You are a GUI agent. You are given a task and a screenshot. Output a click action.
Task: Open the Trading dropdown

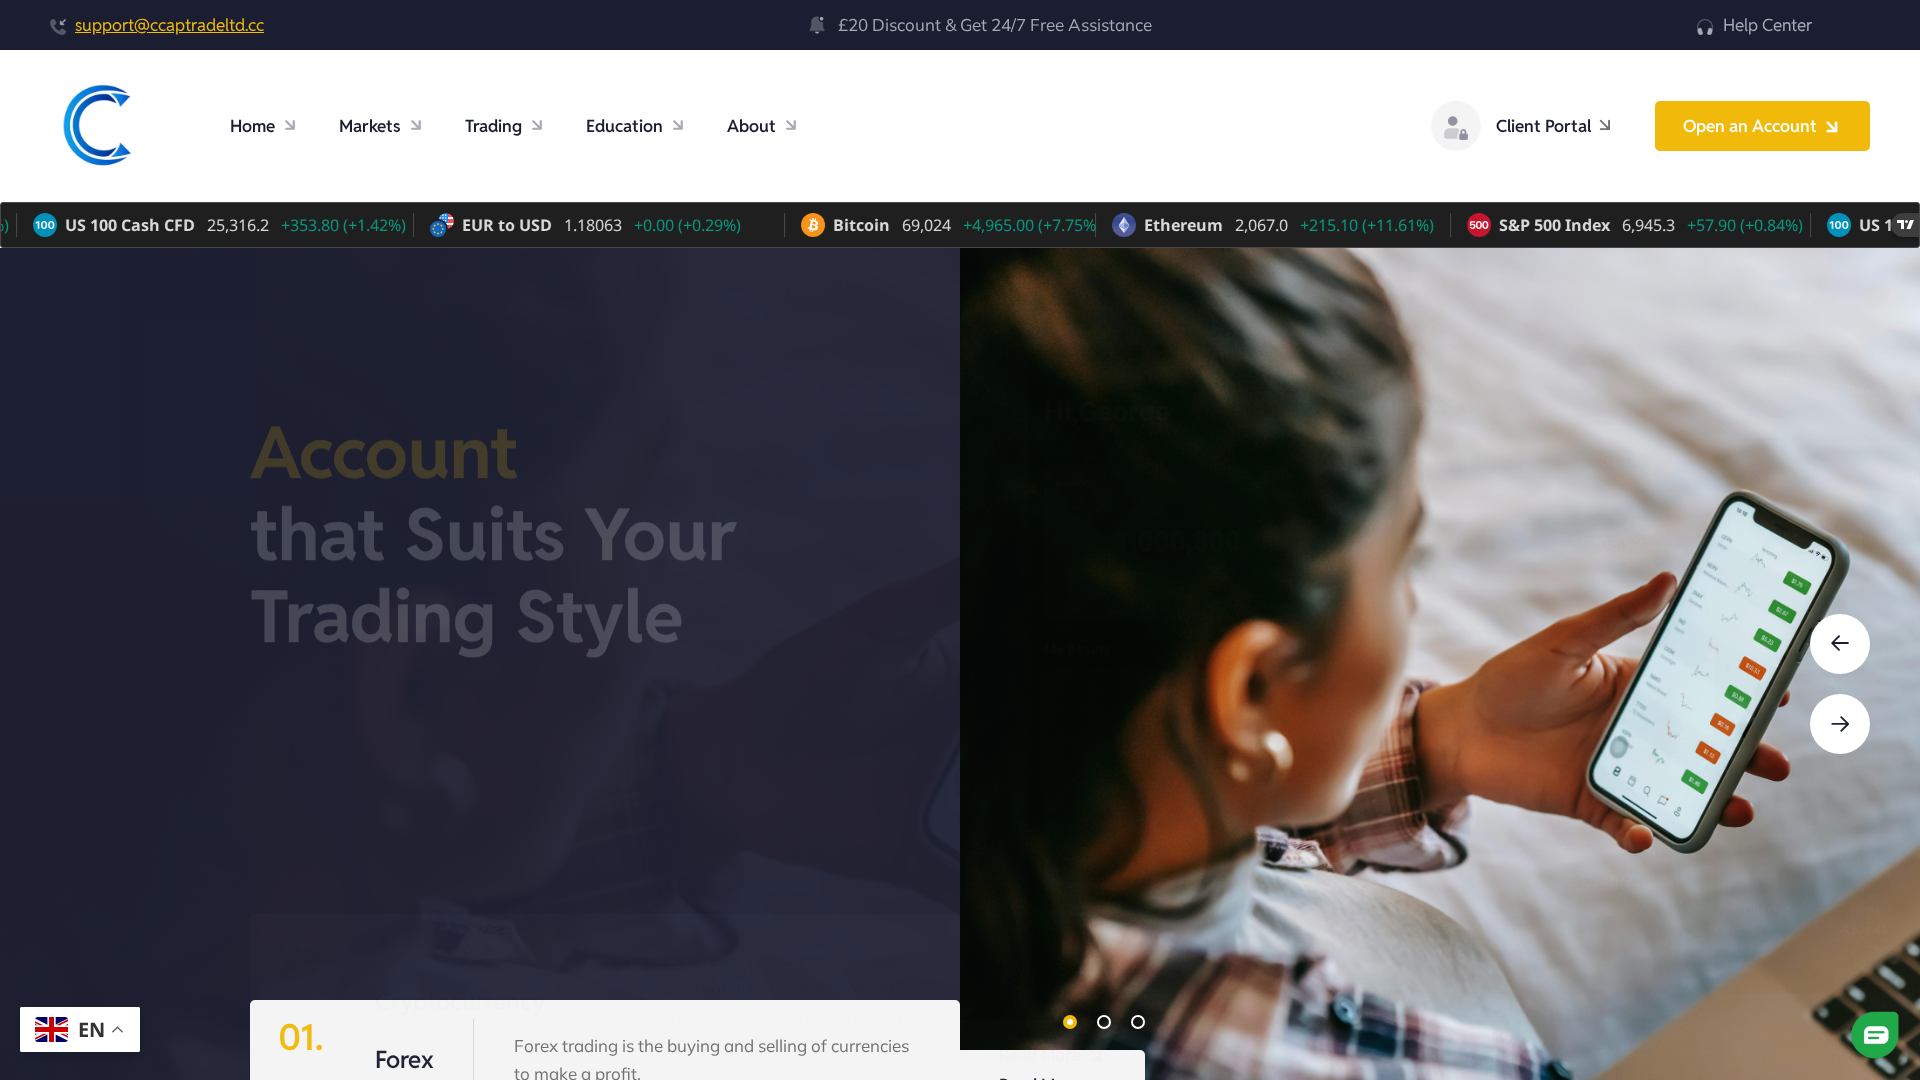(x=492, y=126)
